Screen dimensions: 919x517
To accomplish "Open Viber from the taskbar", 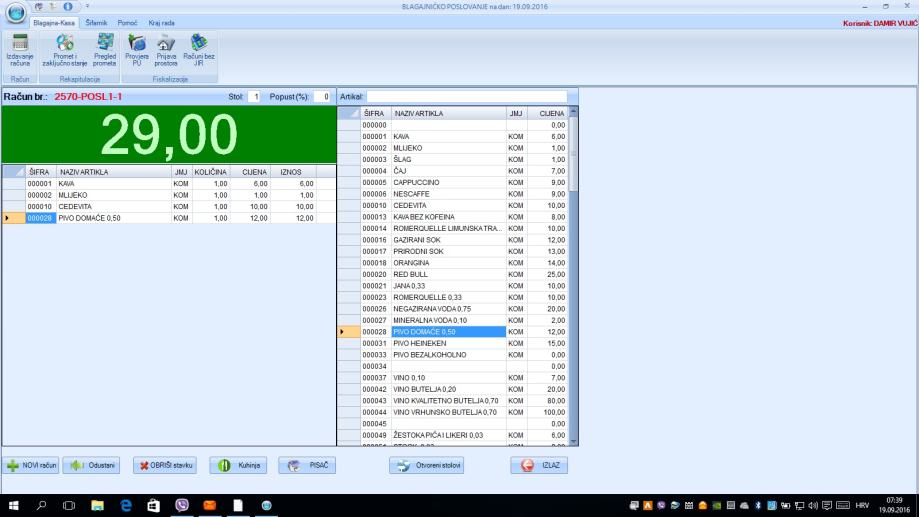I will click(182, 506).
